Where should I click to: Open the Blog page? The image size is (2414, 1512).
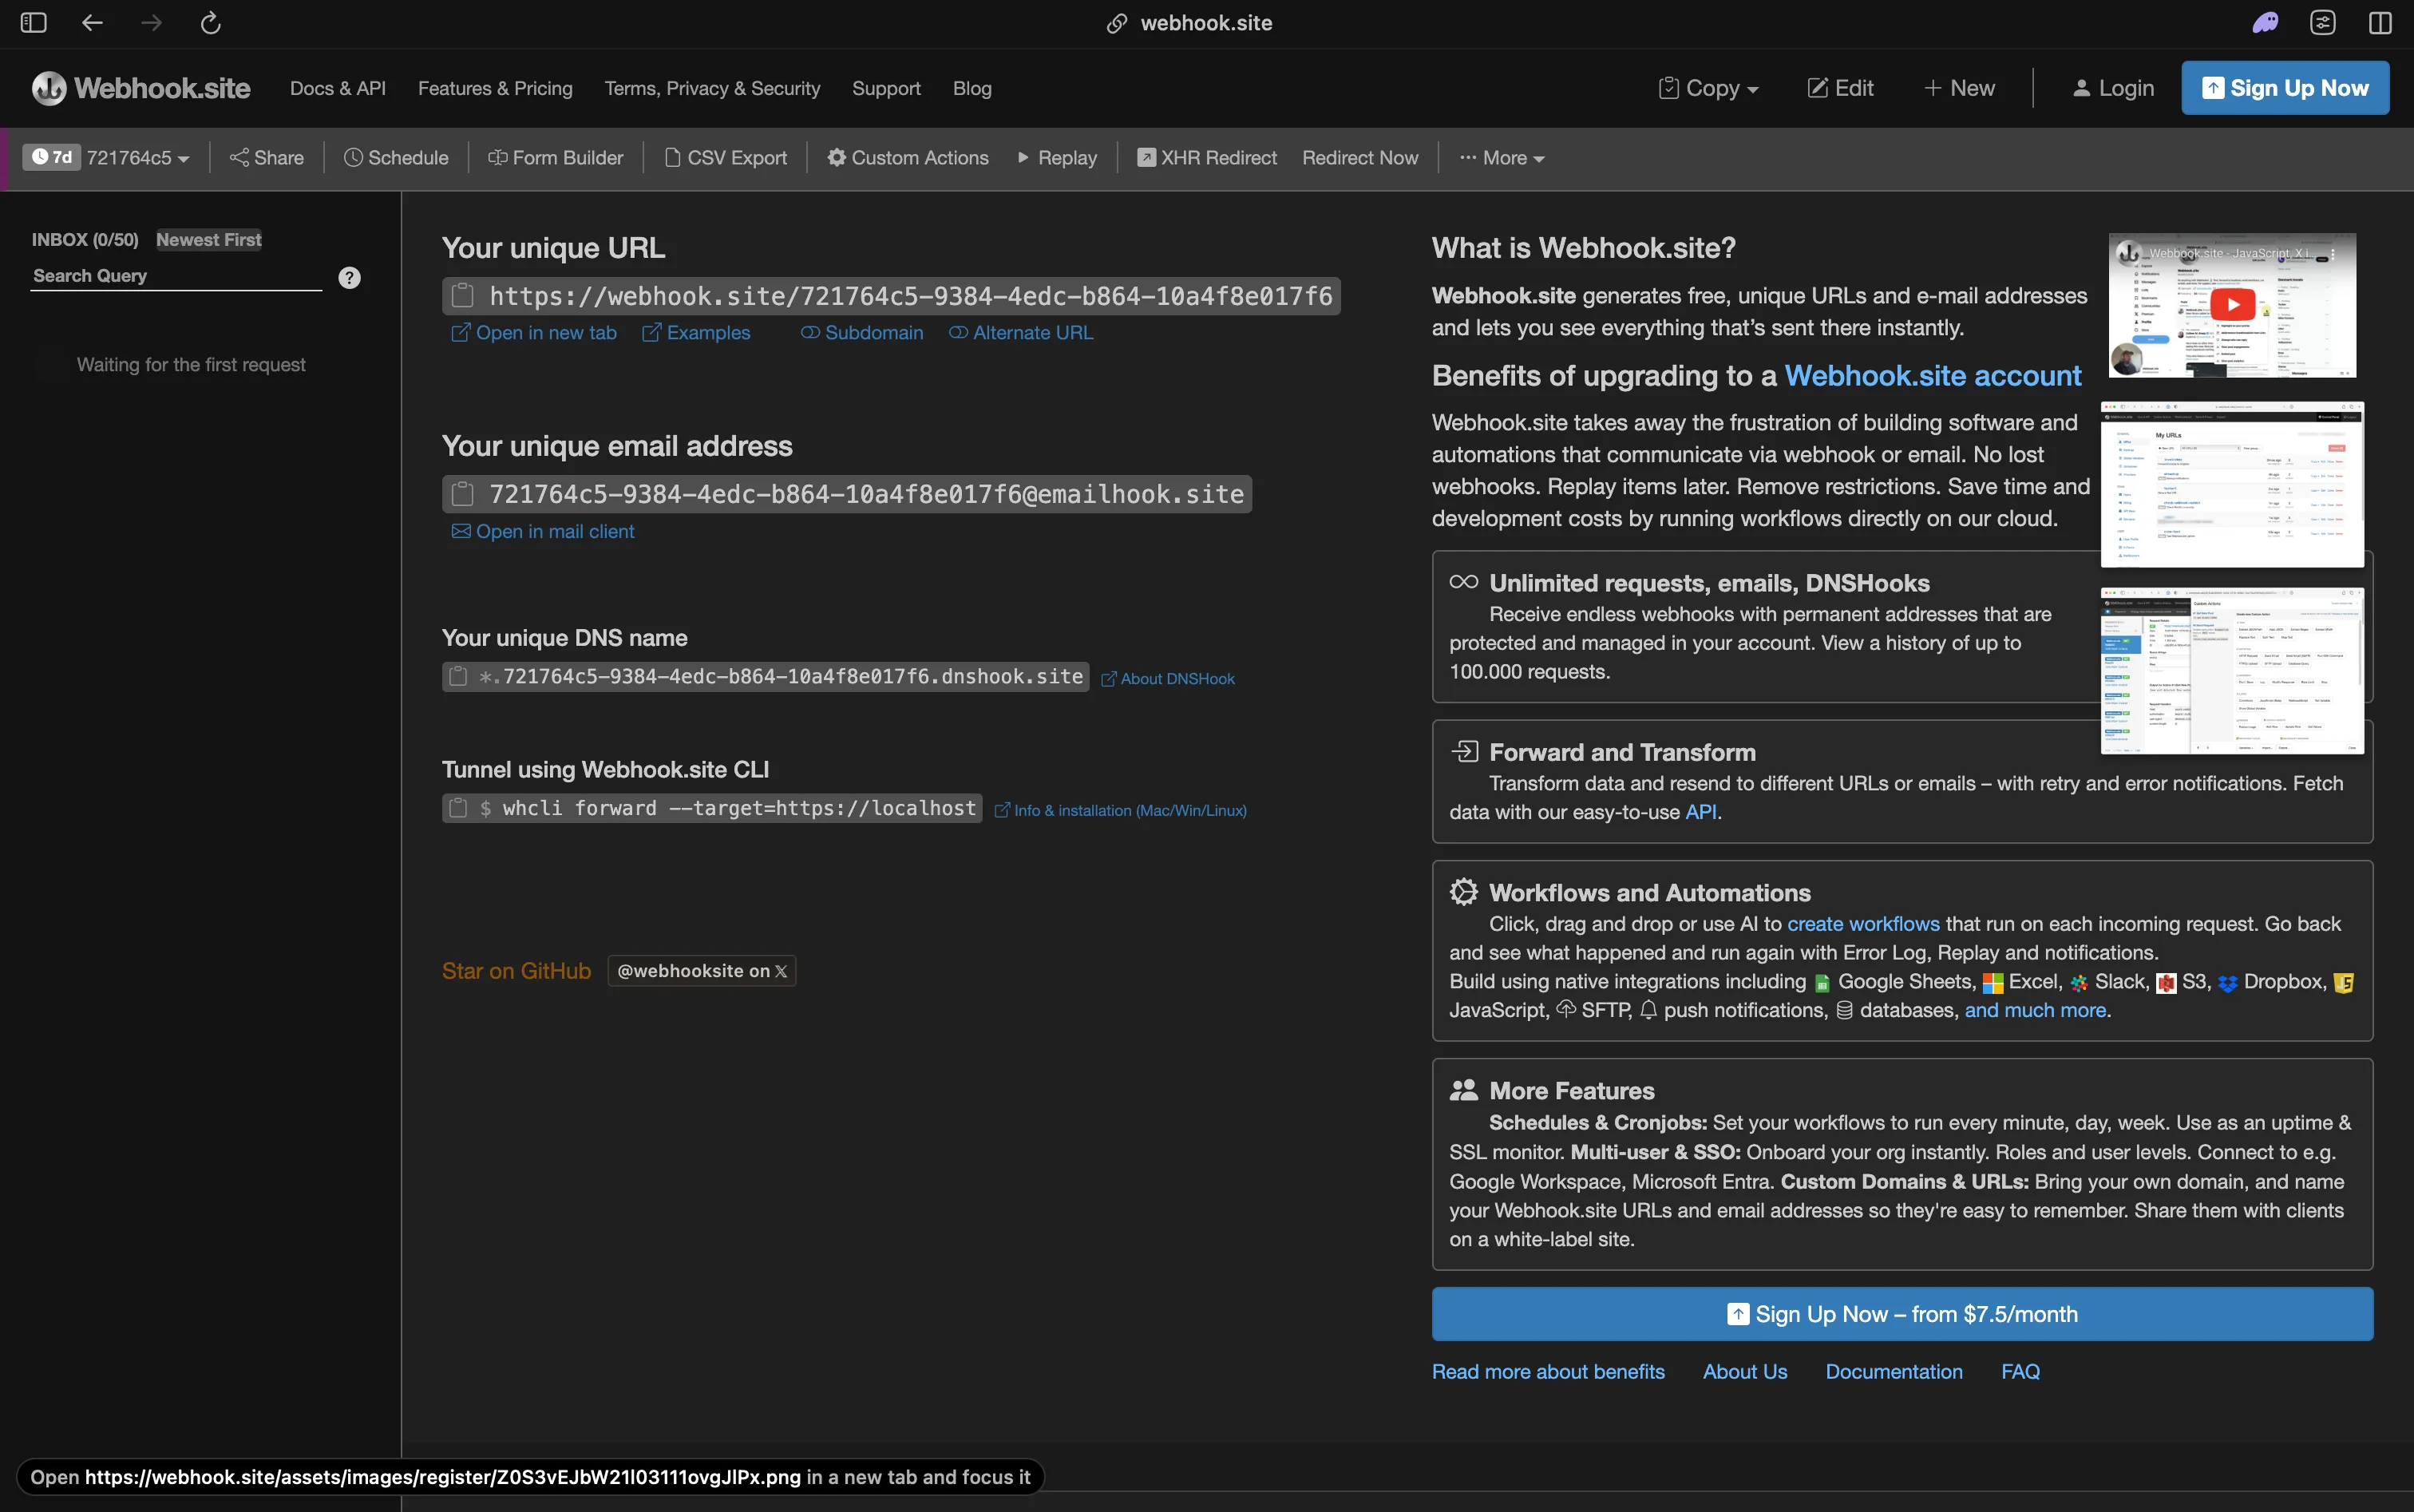[972, 88]
